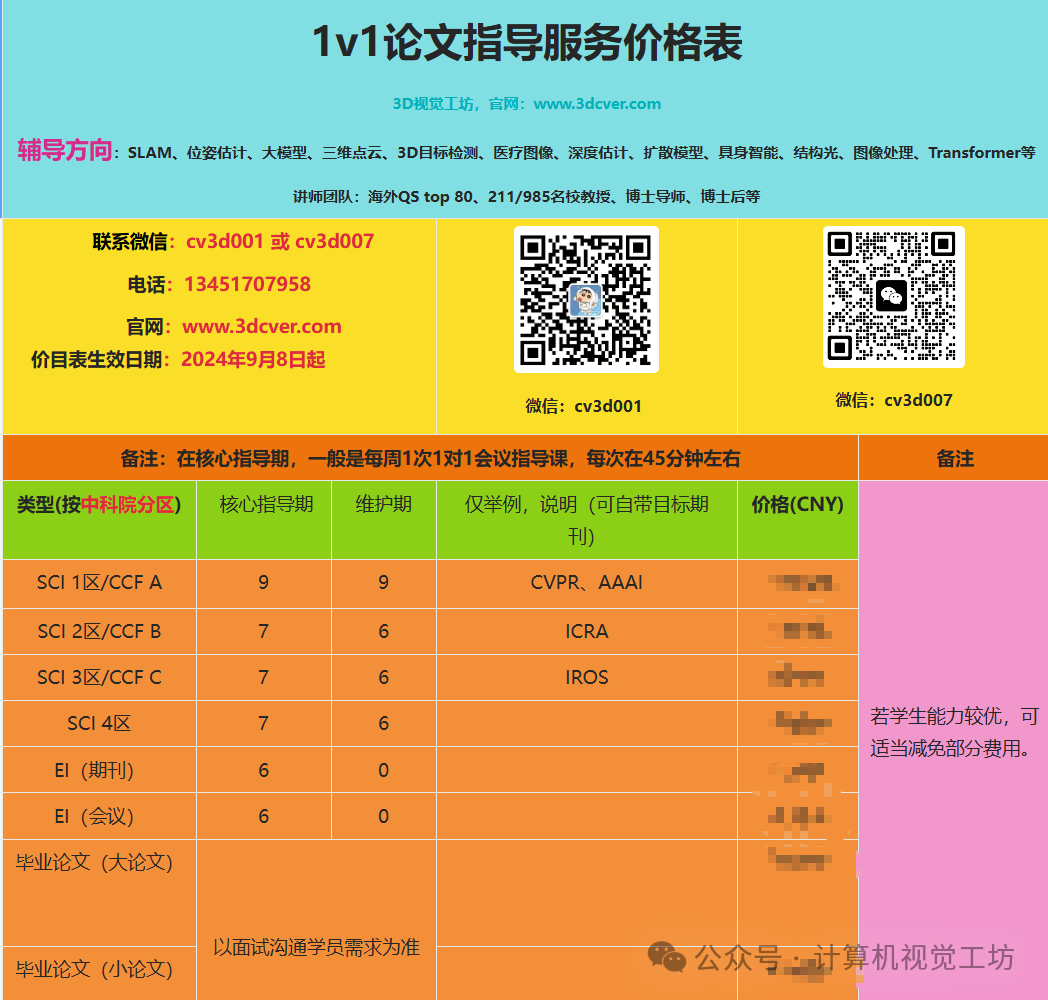
Task: Click the WeChat IDs cv3d001 或 cv3d007
Action: point(279,241)
